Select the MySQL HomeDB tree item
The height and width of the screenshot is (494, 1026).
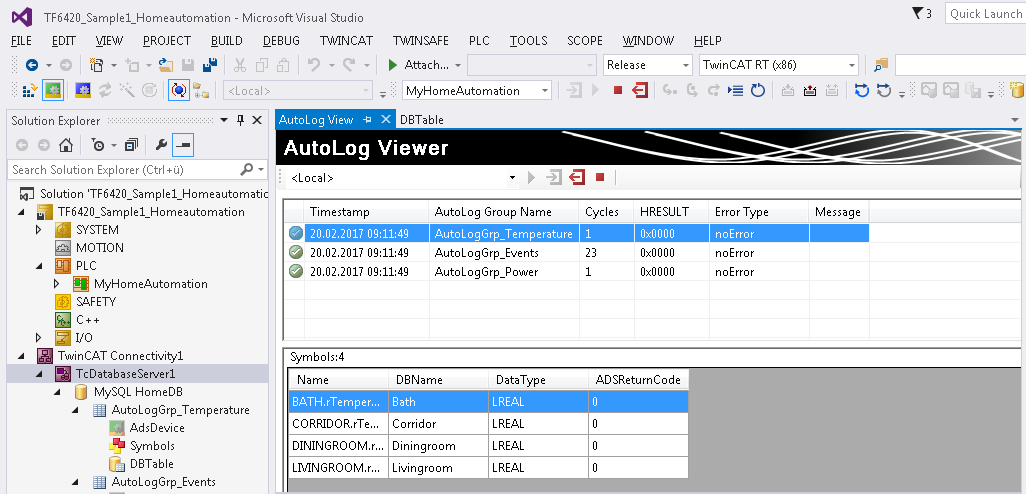pyautogui.click(x=138, y=392)
